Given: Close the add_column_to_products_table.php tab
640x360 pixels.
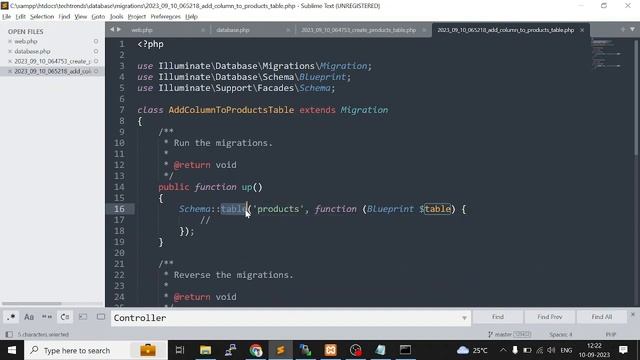Looking at the screenshot, I should click(582, 30).
